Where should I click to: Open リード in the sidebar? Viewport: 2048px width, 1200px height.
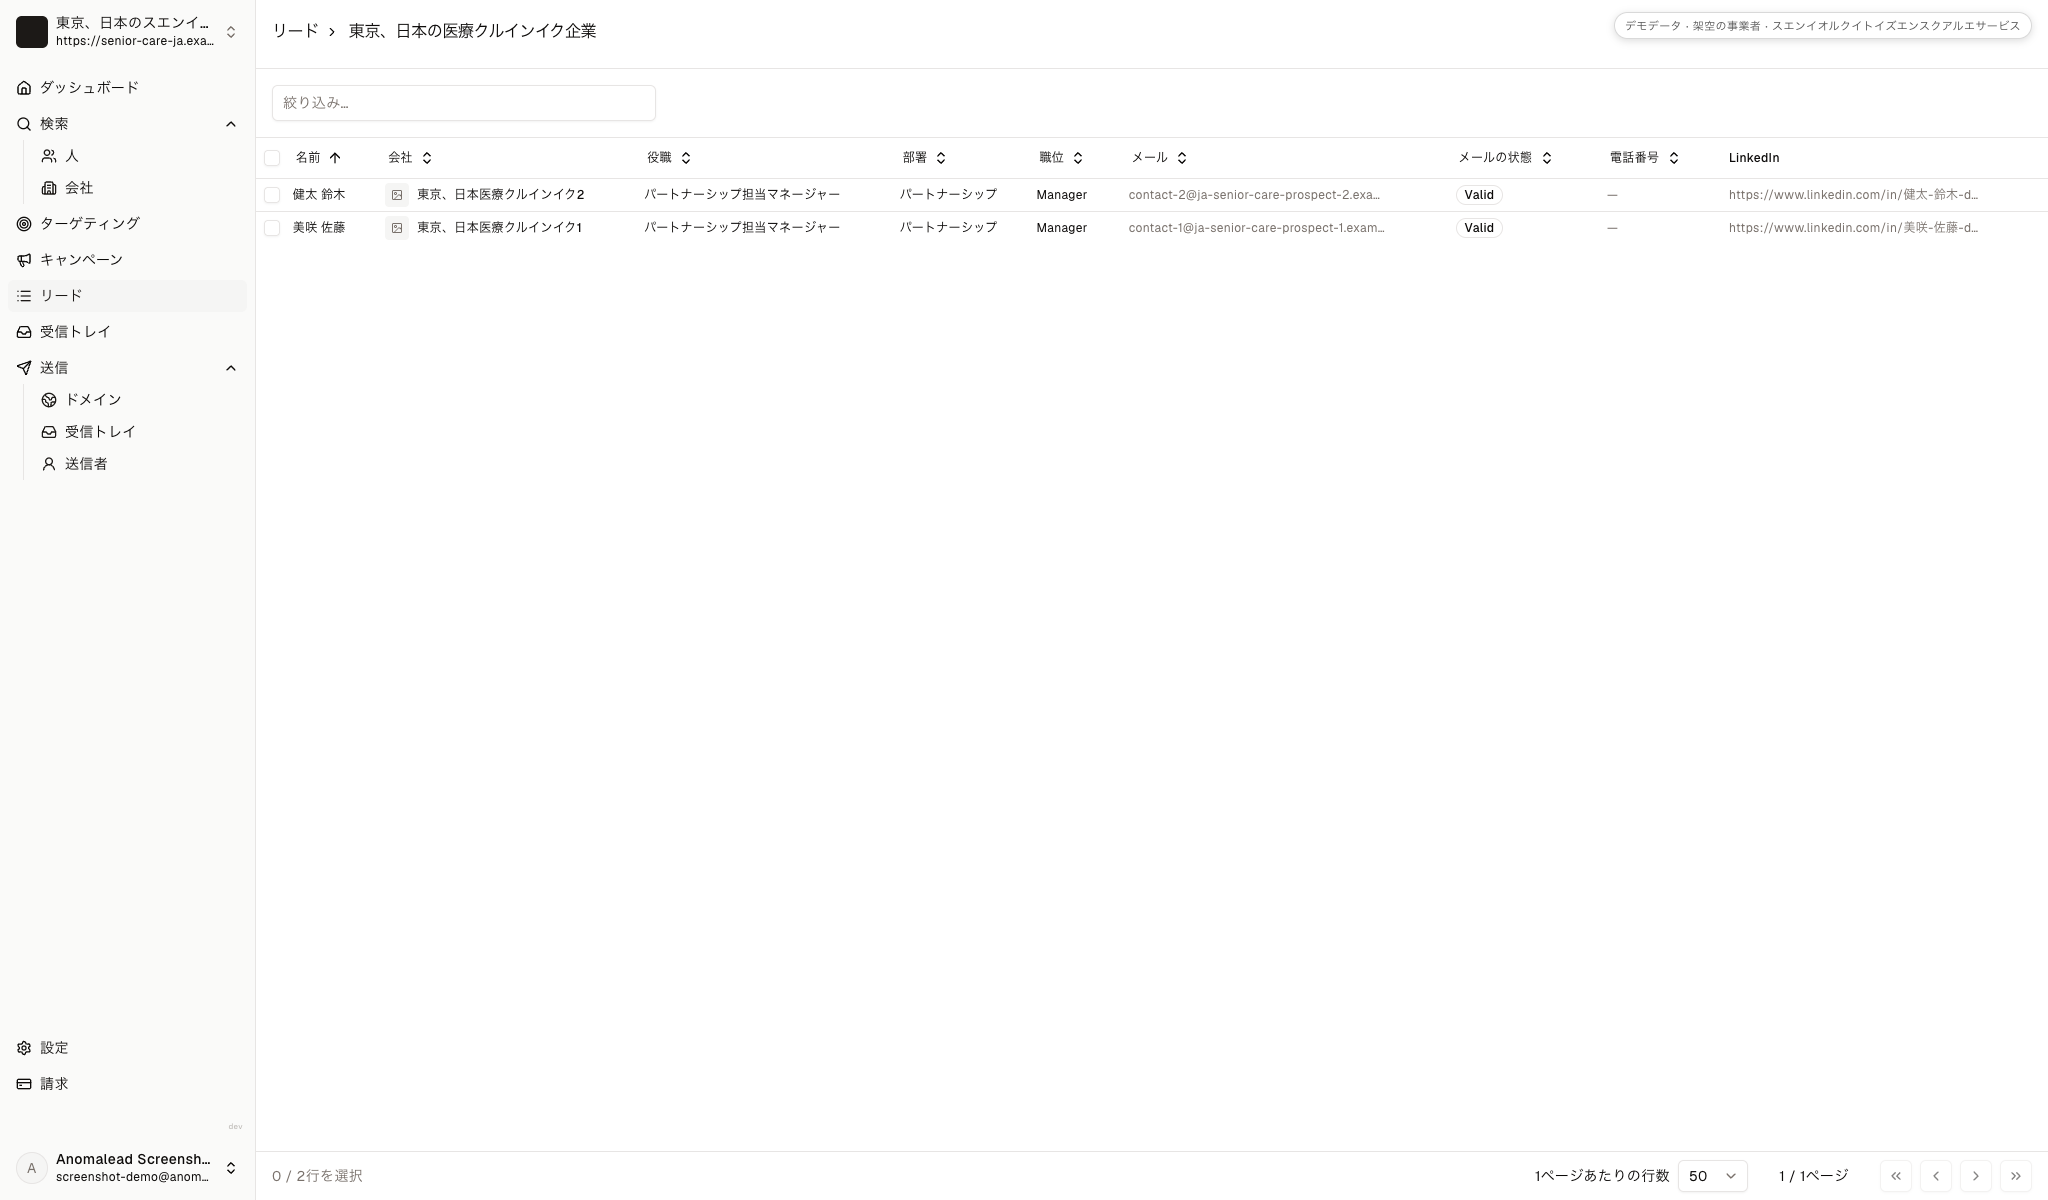[127, 296]
